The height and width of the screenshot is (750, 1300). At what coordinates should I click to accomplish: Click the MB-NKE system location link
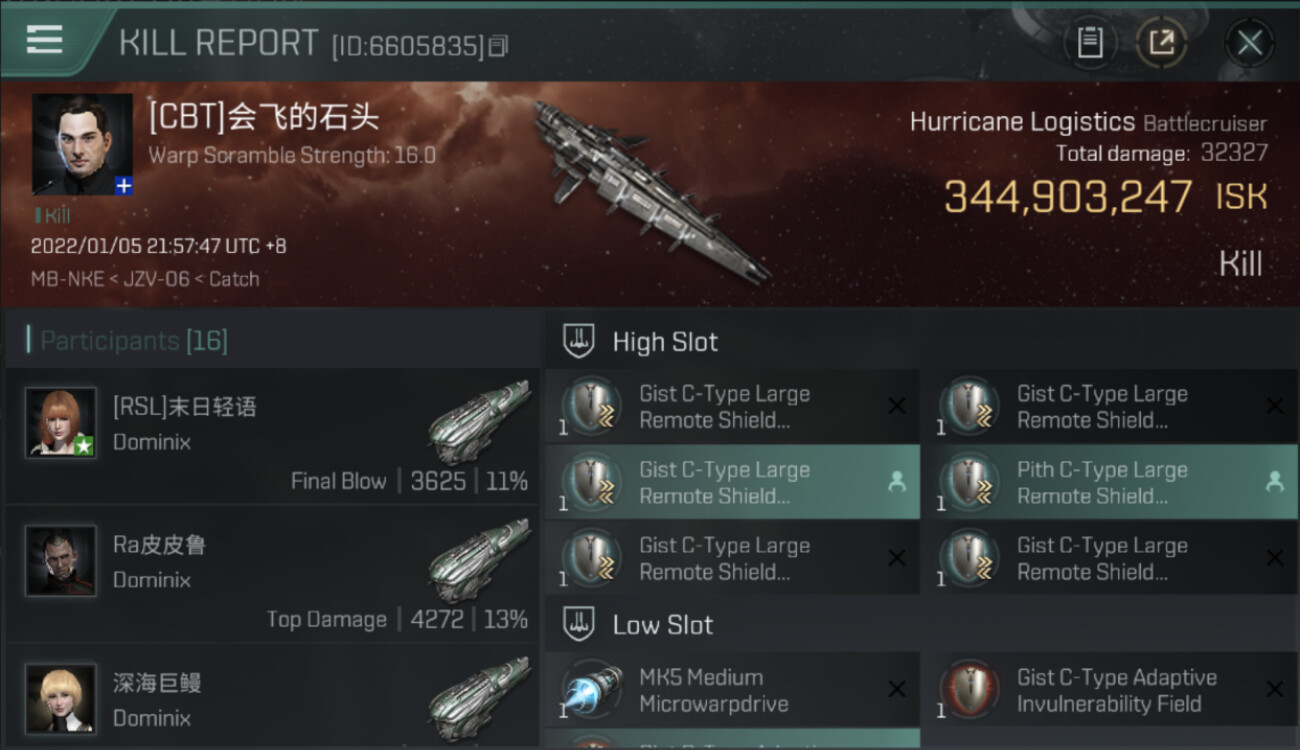(x=67, y=279)
